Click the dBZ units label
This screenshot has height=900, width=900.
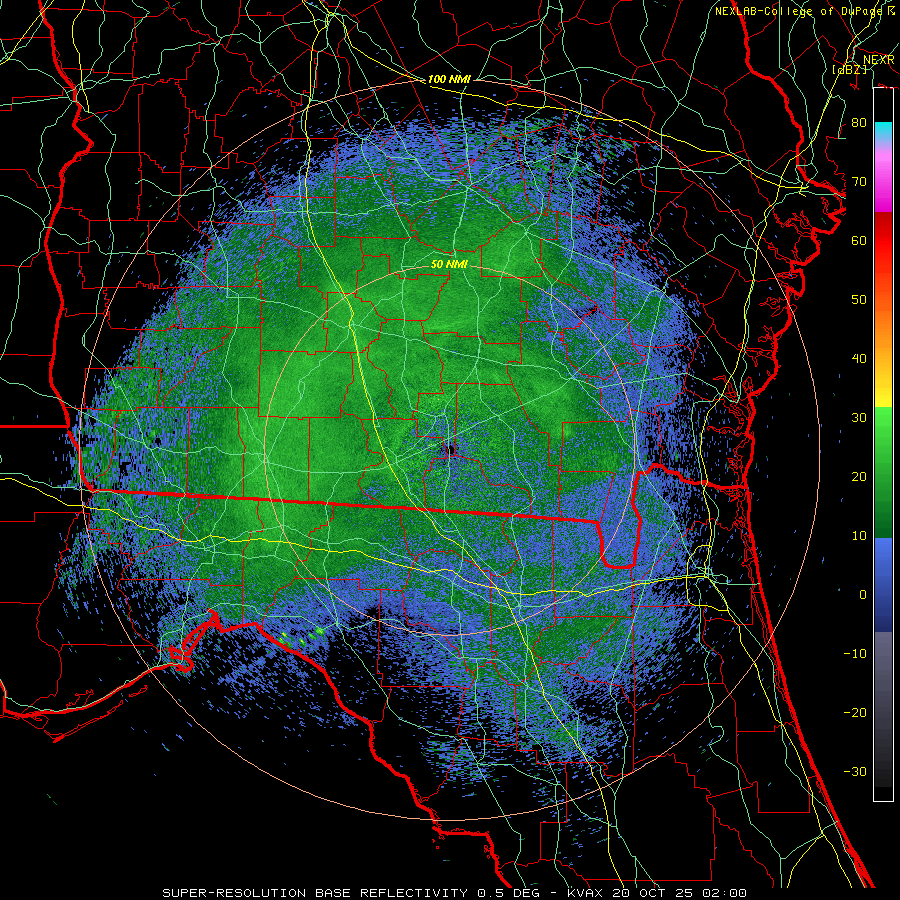tap(849, 69)
